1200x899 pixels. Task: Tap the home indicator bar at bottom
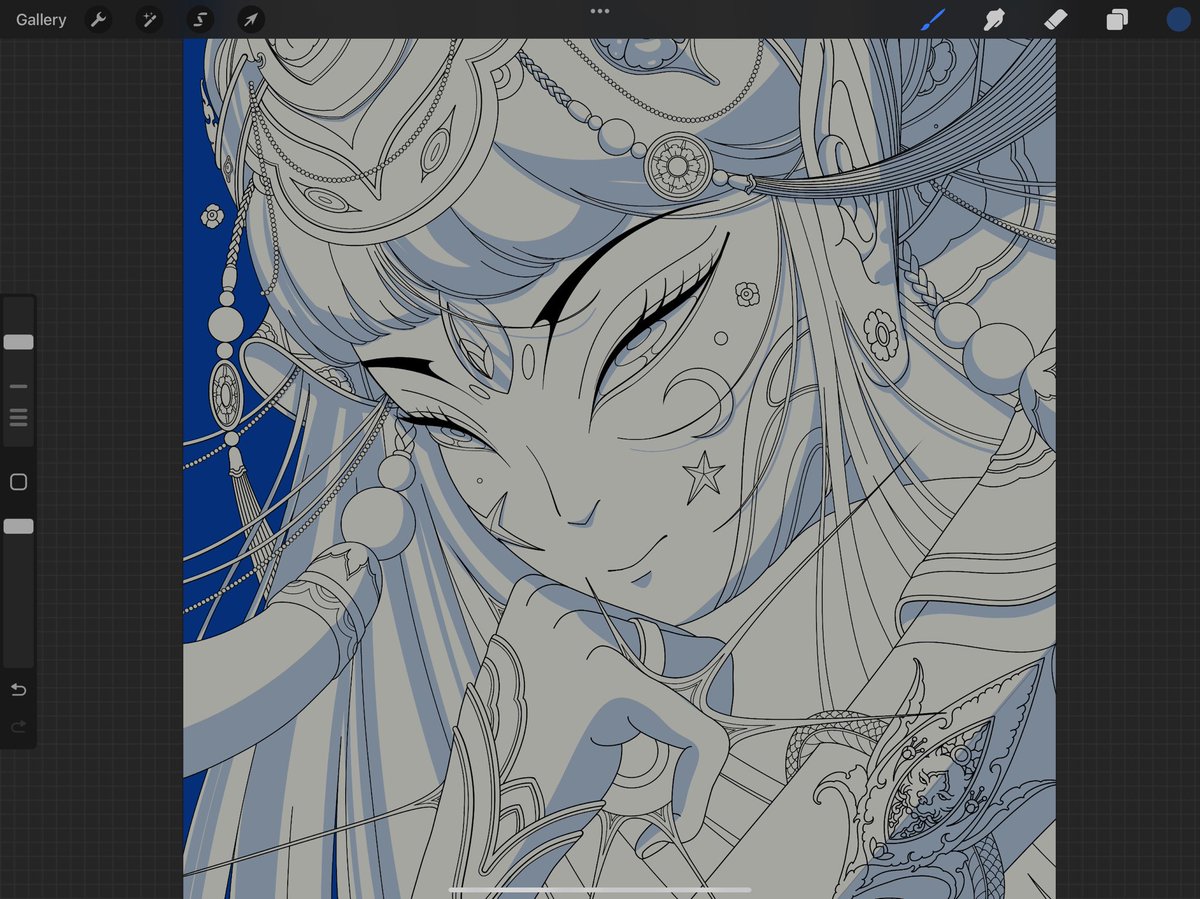(600, 889)
